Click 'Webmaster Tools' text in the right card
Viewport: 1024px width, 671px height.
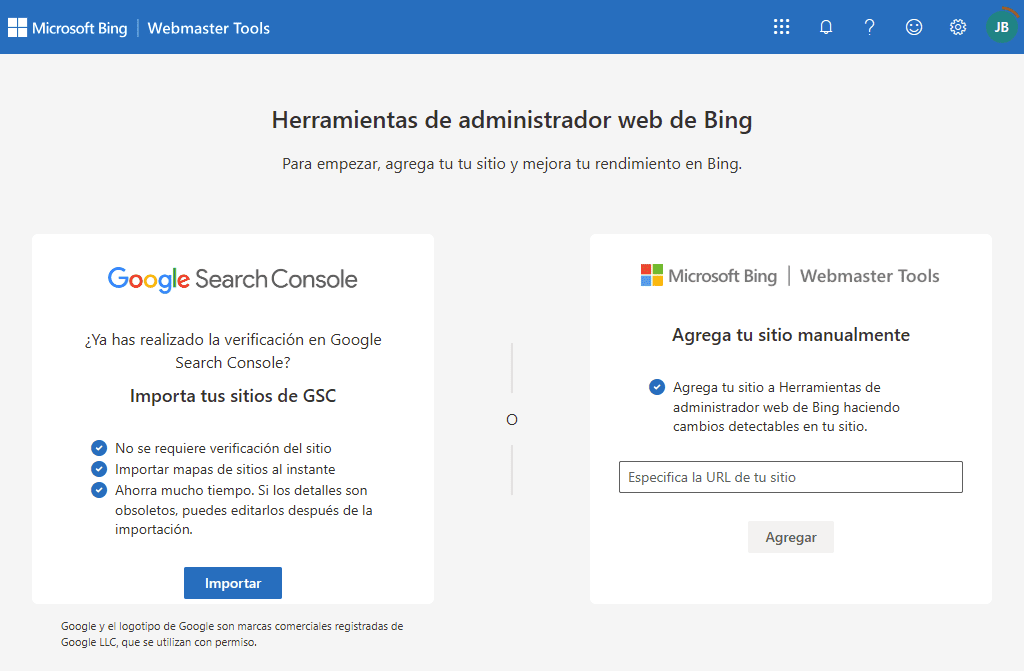coord(870,276)
